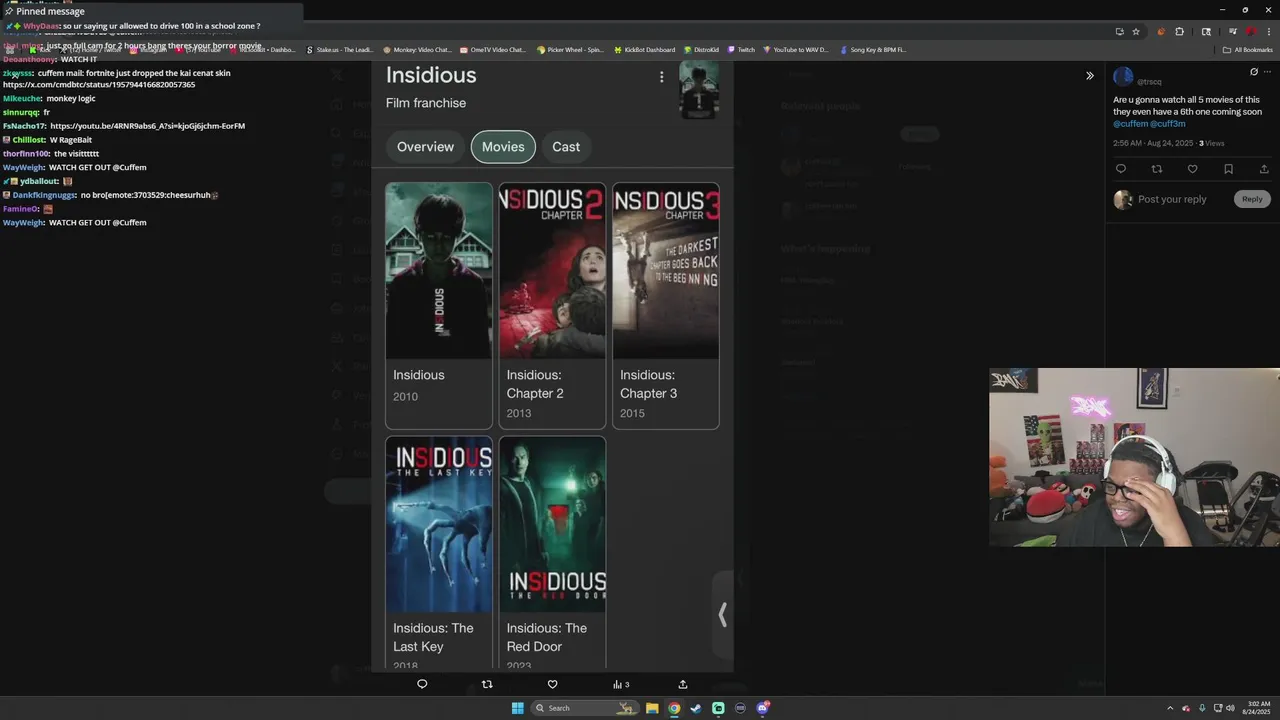Open the 'Stake.us - The Leadi...' bookmark
The image size is (1280, 720).
340,49
